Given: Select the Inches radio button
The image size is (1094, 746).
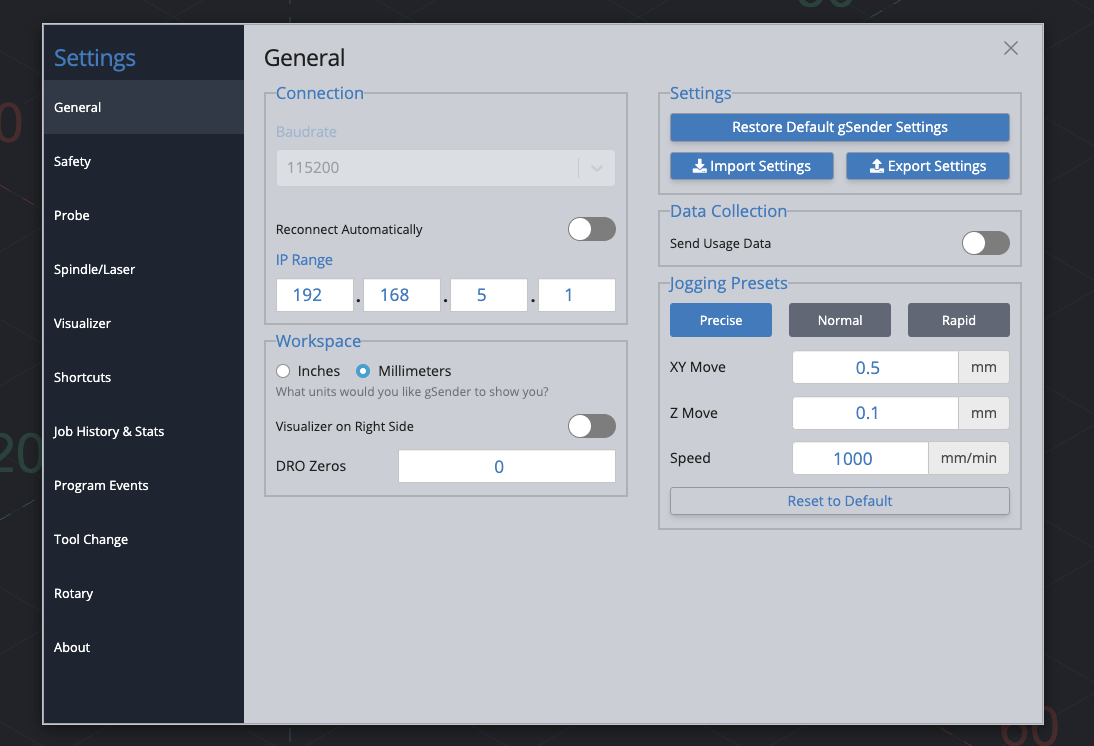Looking at the screenshot, I should pyautogui.click(x=283, y=371).
